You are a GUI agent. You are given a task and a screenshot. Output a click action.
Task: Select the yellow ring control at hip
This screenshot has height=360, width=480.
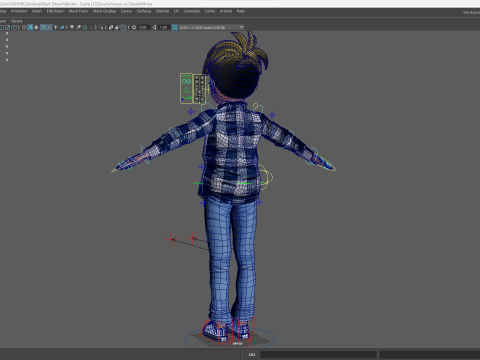pos(266,177)
